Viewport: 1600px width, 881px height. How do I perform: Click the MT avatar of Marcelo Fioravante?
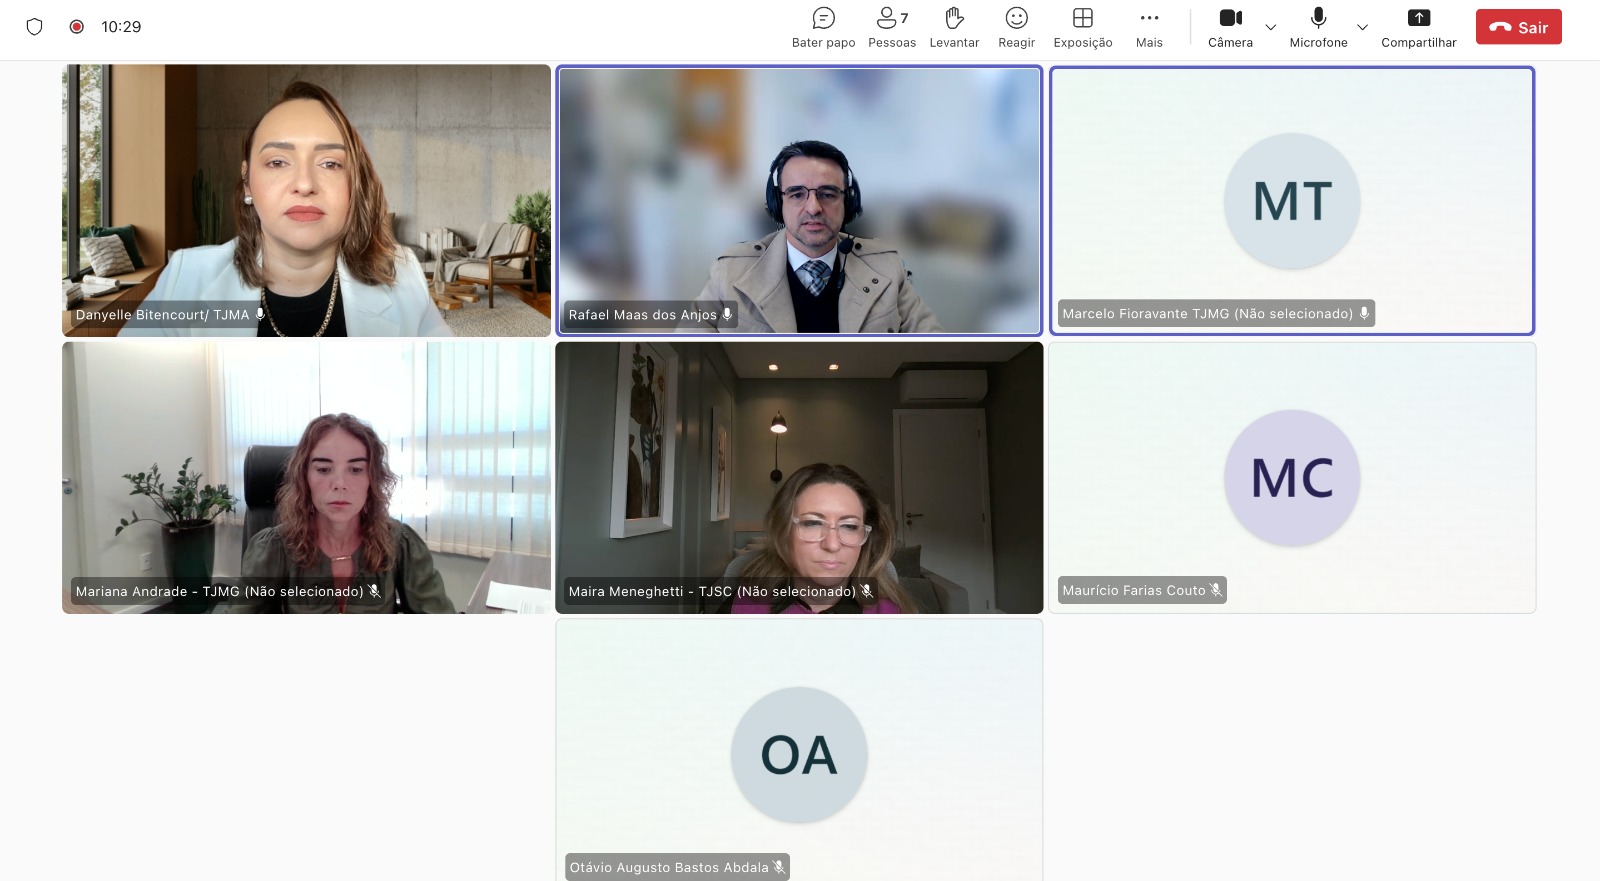pyautogui.click(x=1292, y=201)
